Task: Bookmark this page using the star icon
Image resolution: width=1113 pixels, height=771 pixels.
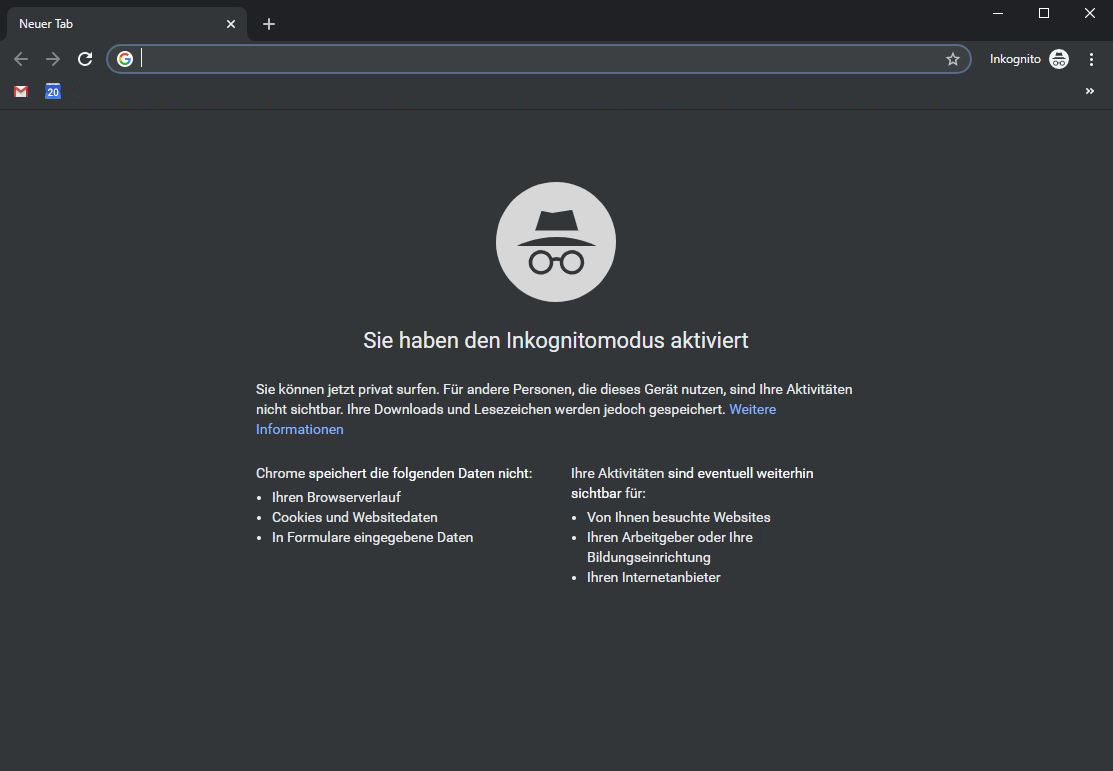Action: point(952,59)
